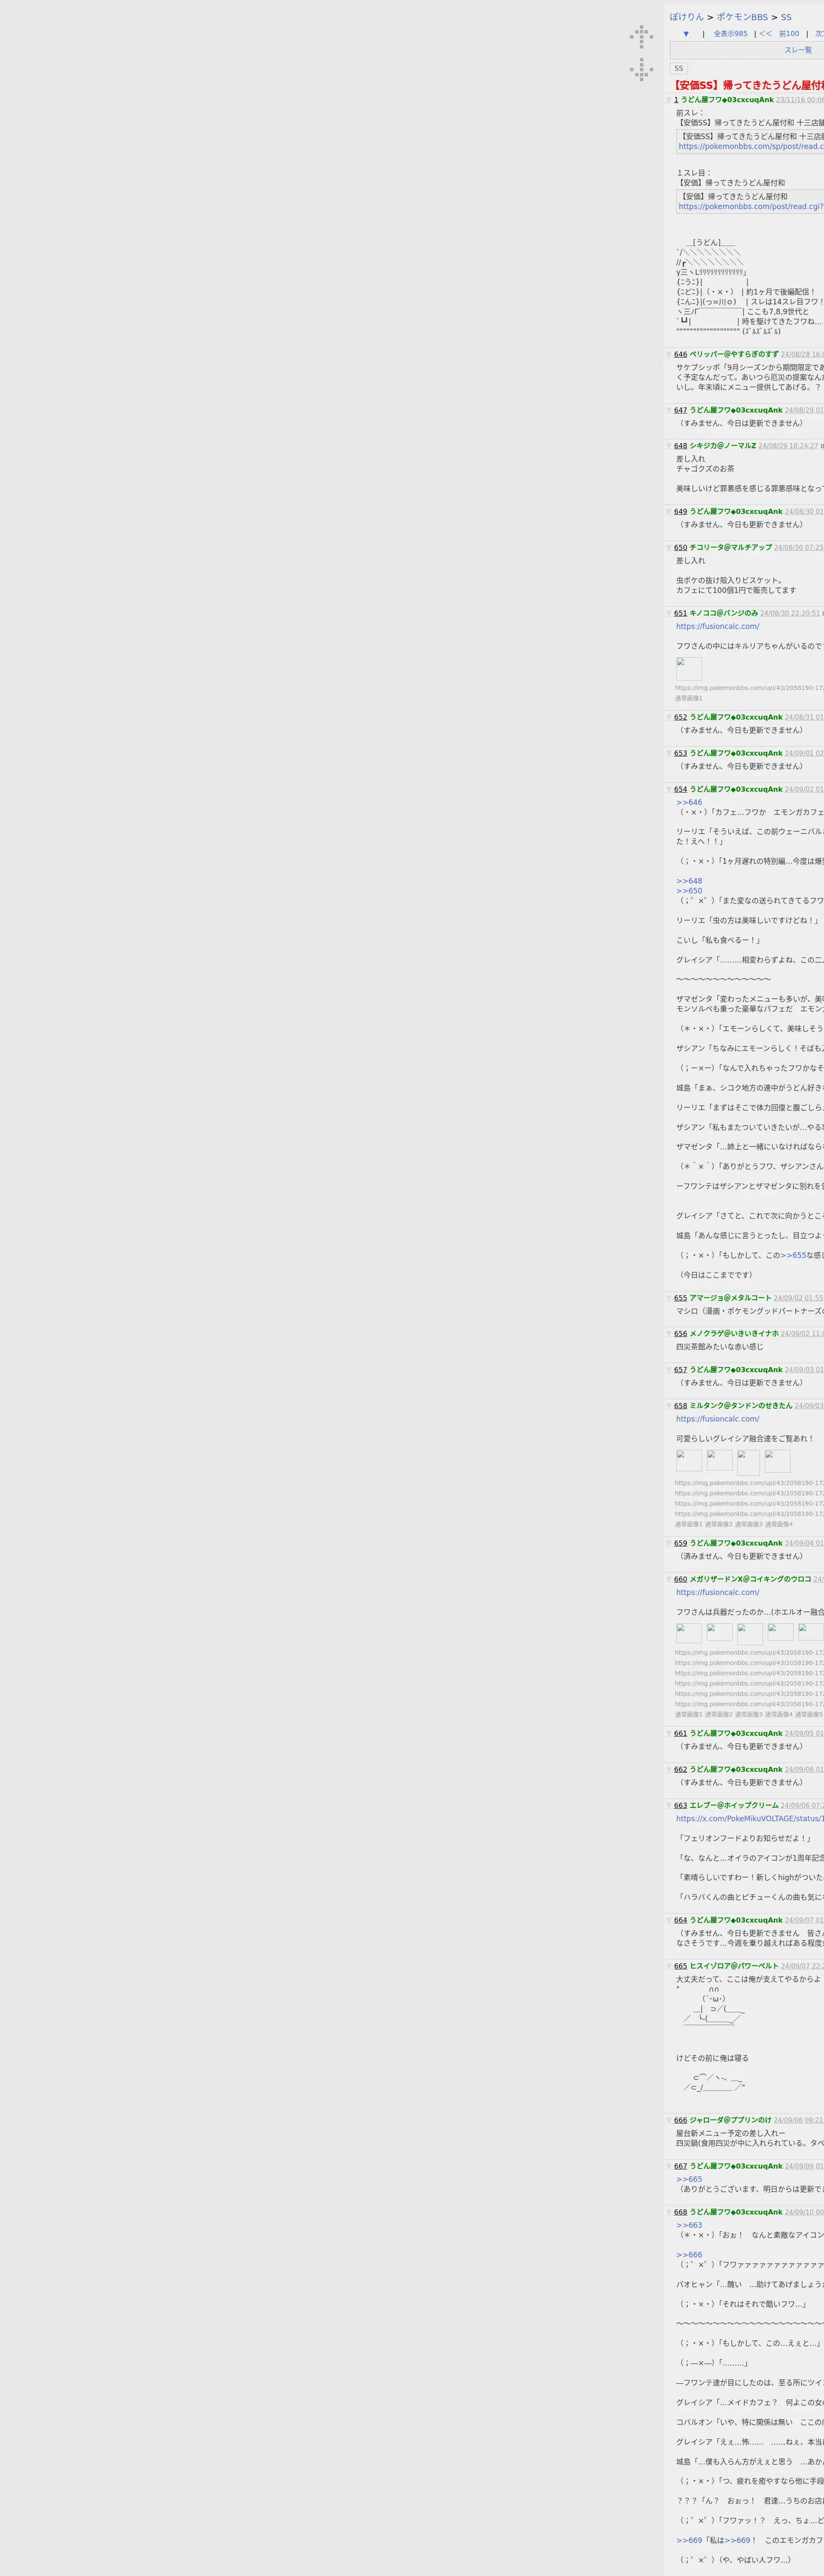The height and width of the screenshot is (2576, 824).
Task: Click the scroll-to-bottom pixel arrow icon
Action: click(641, 70)
